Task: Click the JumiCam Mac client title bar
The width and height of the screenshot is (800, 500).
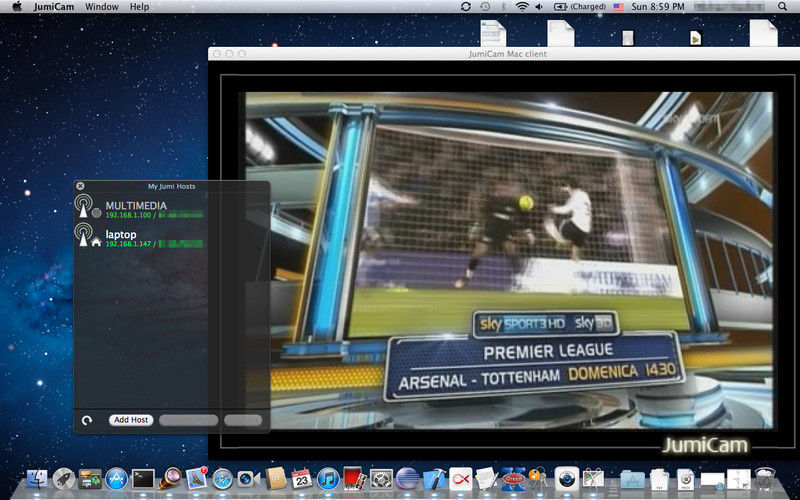Action: (504, 54)
